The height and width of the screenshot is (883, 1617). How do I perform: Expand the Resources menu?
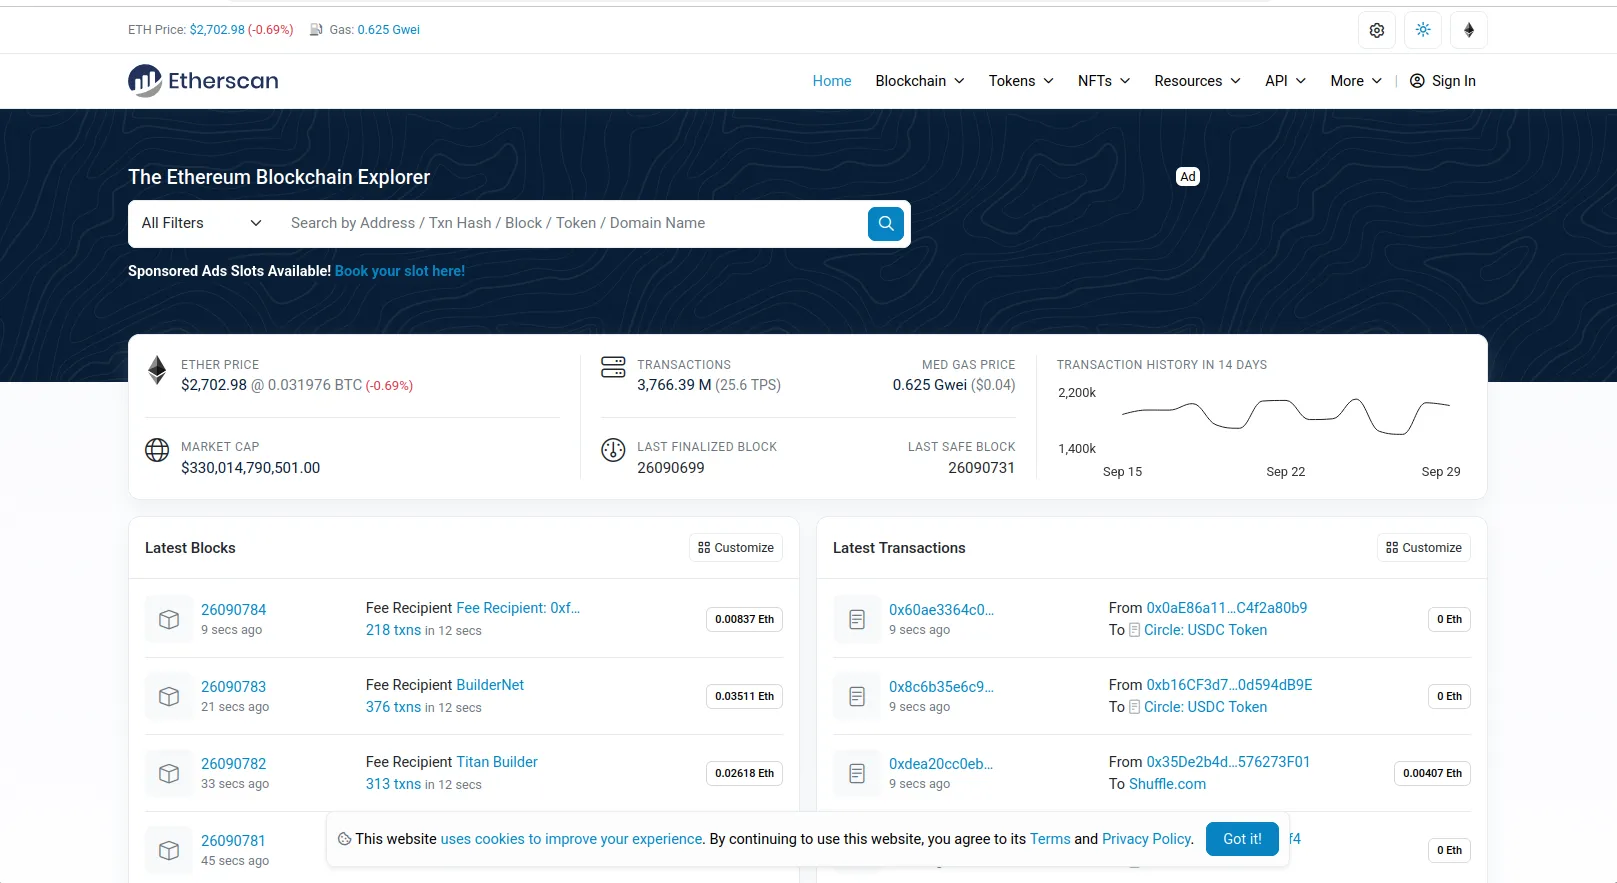[x=1197, y=81]
